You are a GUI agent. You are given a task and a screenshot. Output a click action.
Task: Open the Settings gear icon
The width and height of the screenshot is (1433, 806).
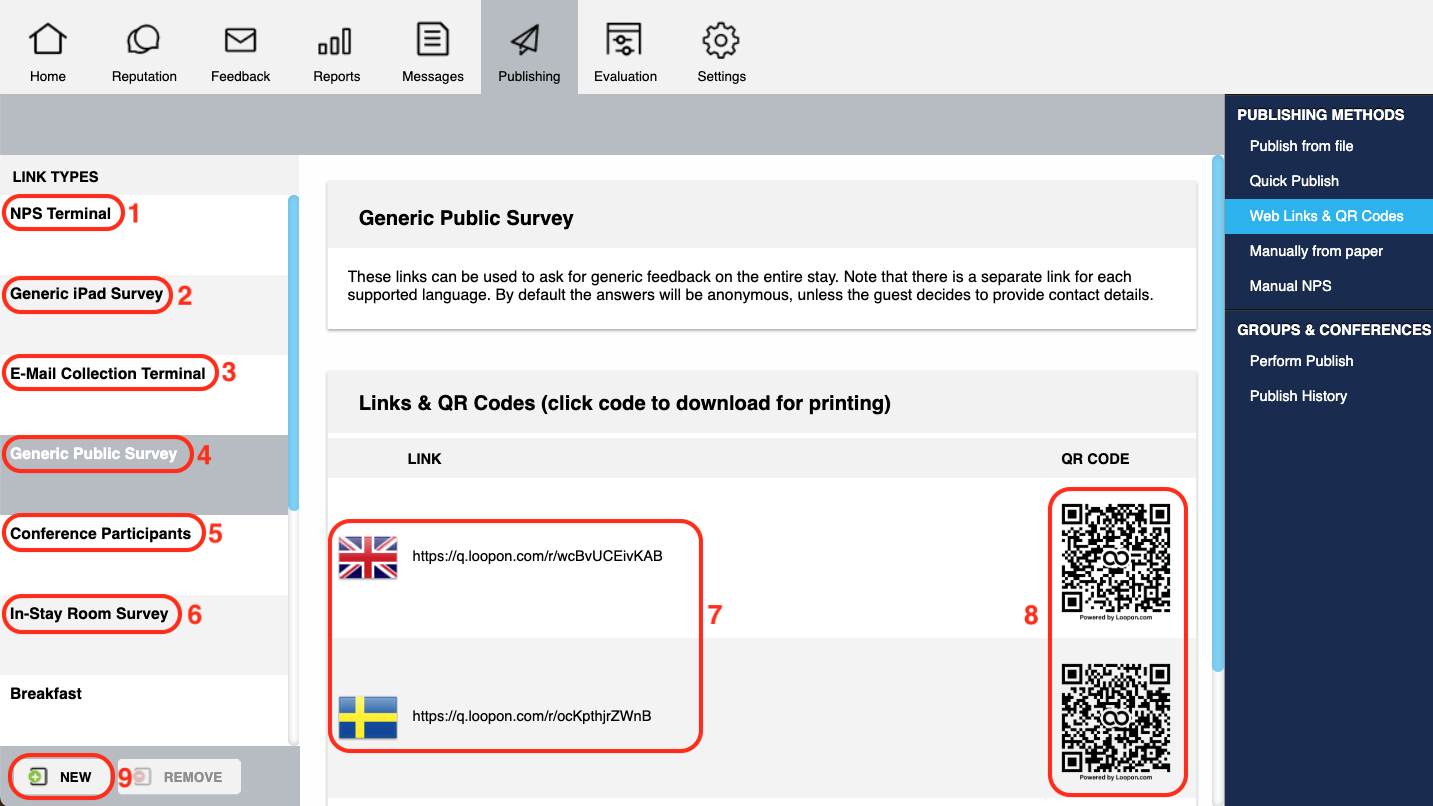tap(721, 41)
